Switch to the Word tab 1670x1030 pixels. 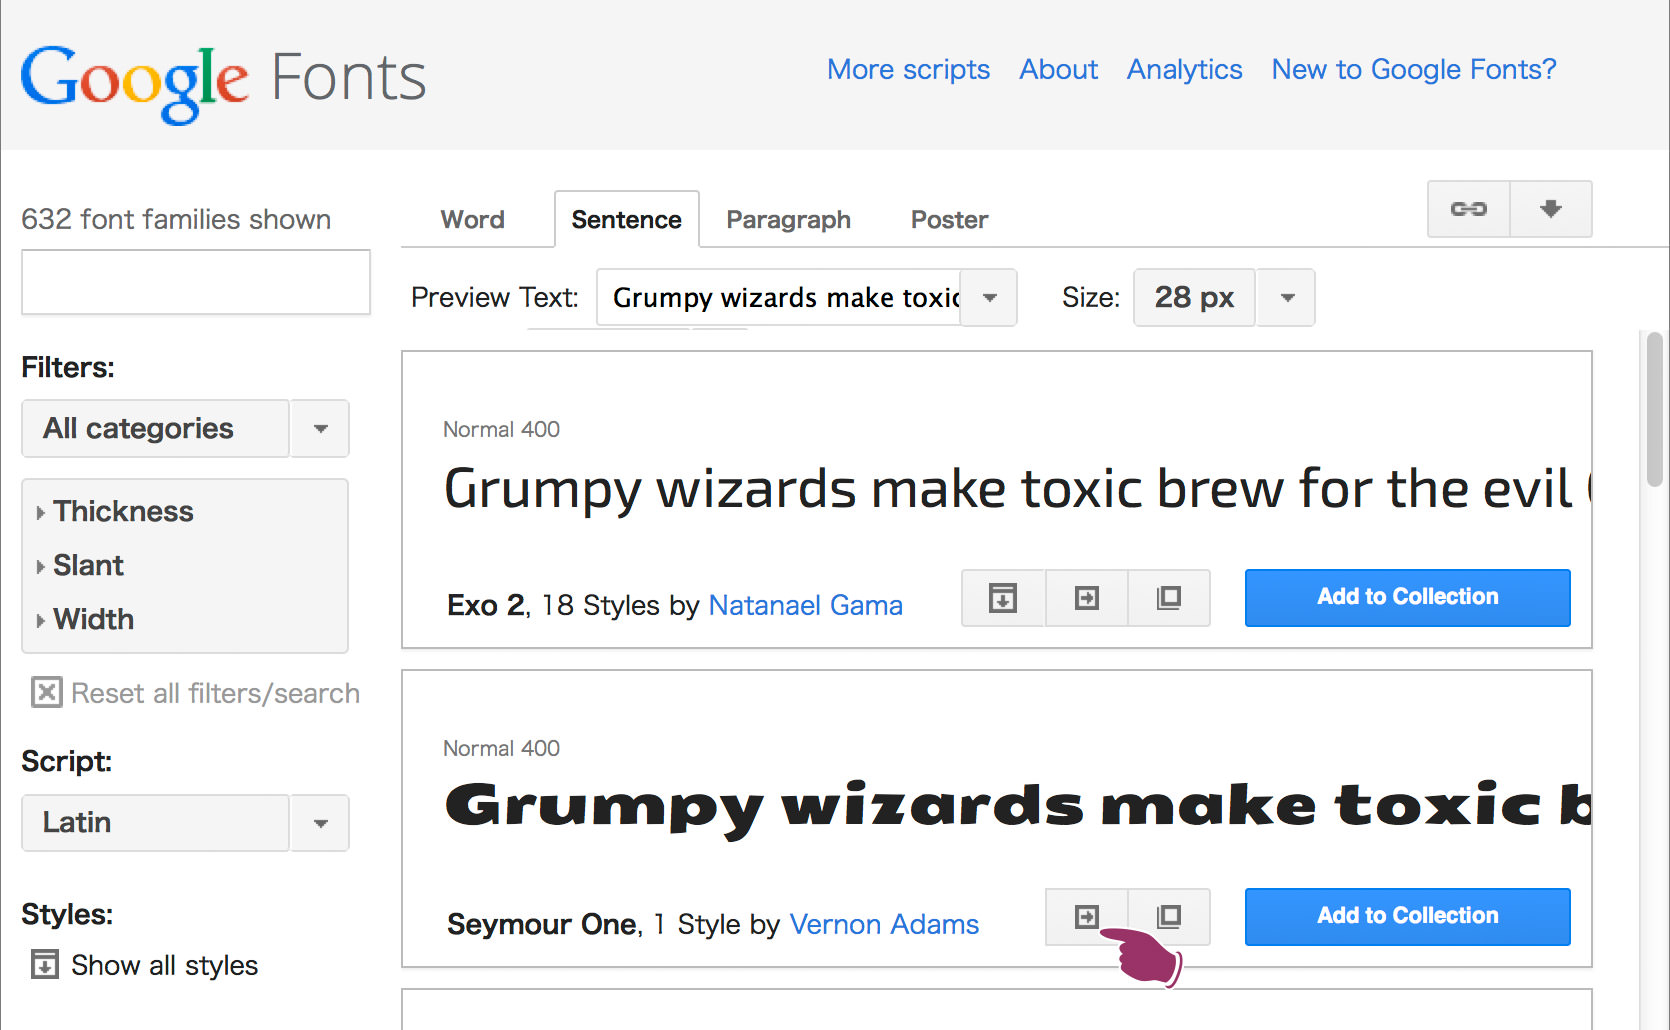(472, 220)
